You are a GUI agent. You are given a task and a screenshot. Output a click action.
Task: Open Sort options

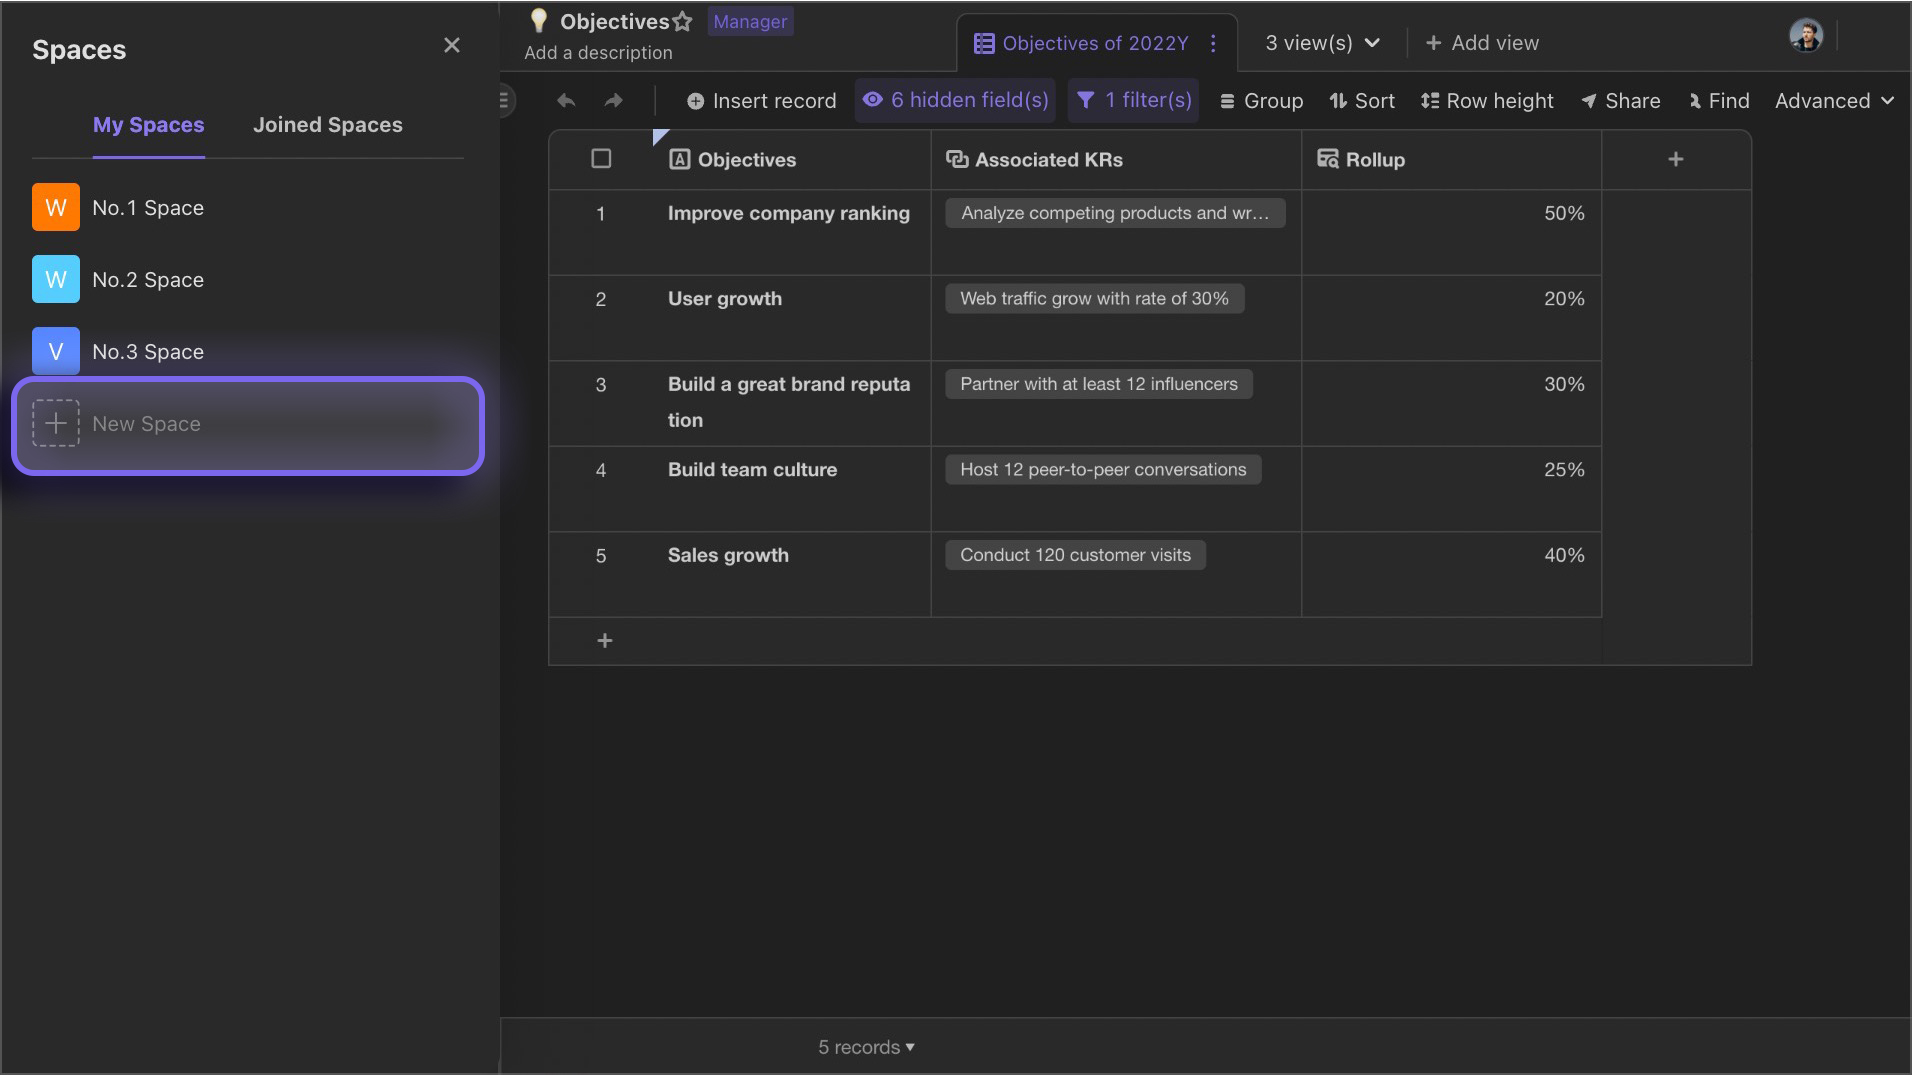(x=1362, y=101)
